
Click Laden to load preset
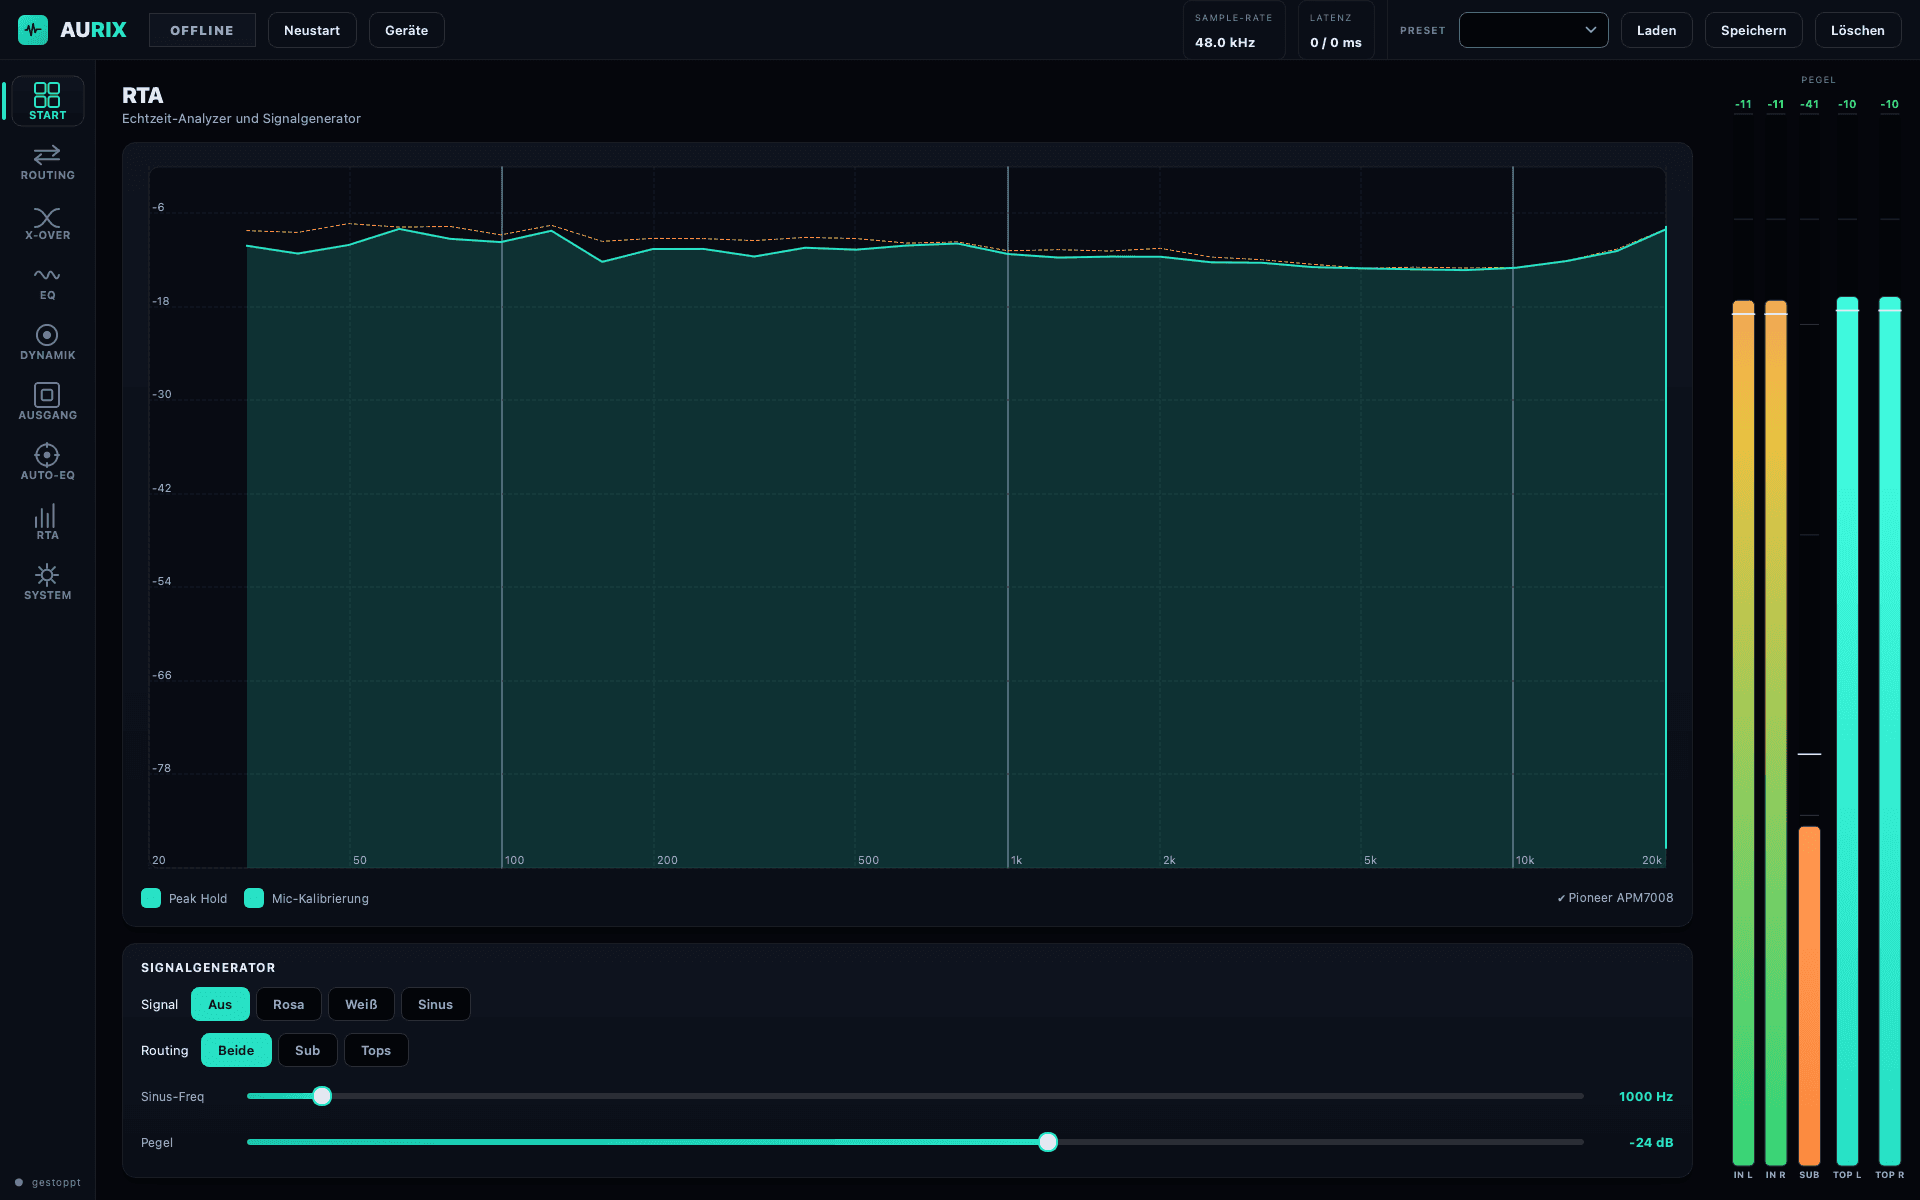tap(1656, 30)
